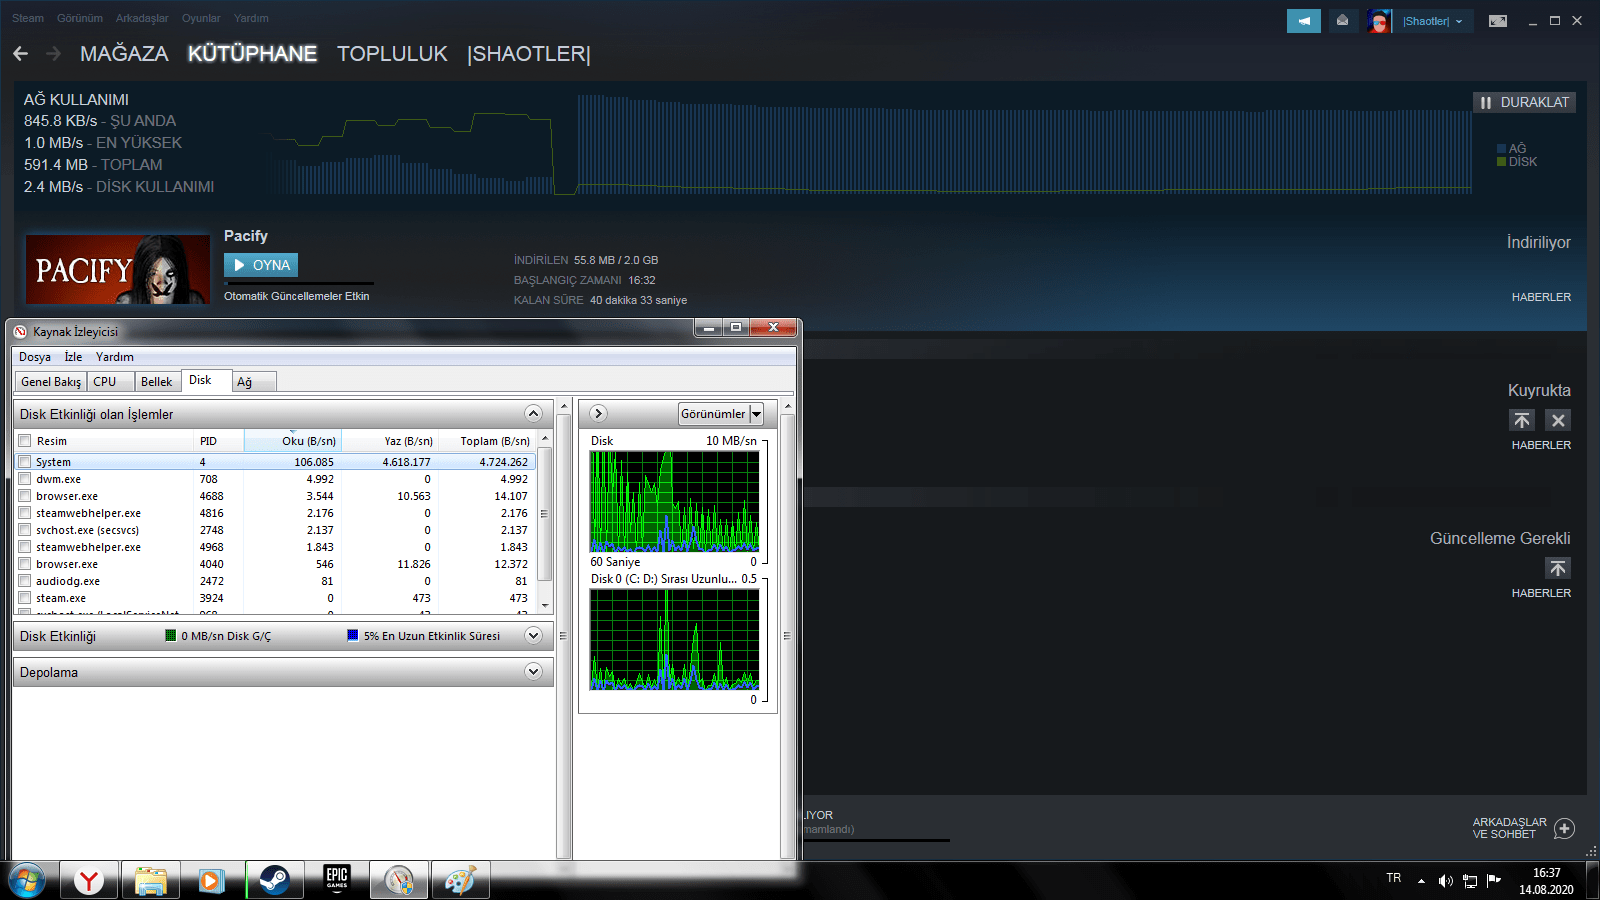Switch to Resource Monitor taskbar icon
1600x900 pixels.
click(x=399, y=880)
